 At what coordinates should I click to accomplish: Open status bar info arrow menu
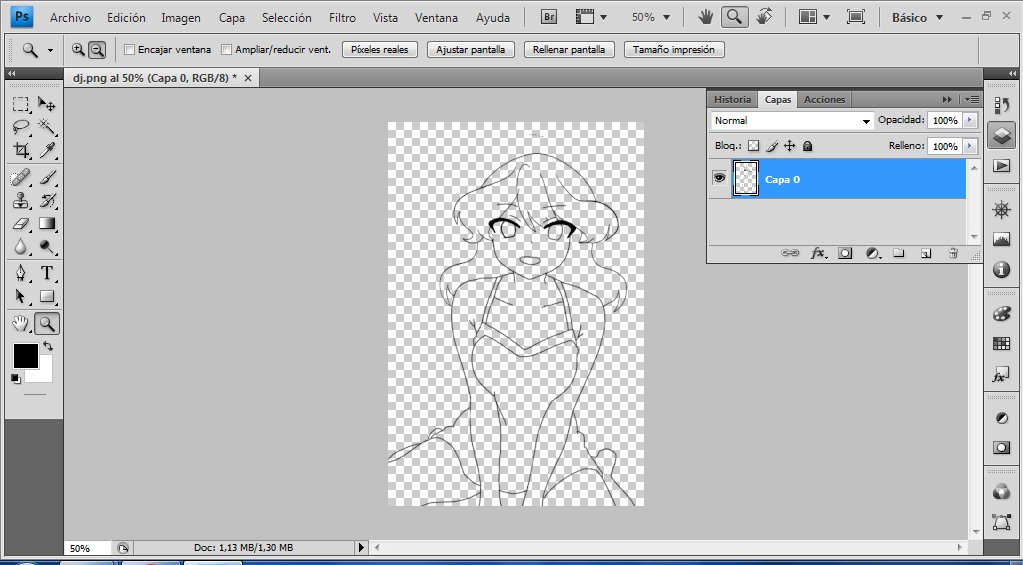coord(361,547)
